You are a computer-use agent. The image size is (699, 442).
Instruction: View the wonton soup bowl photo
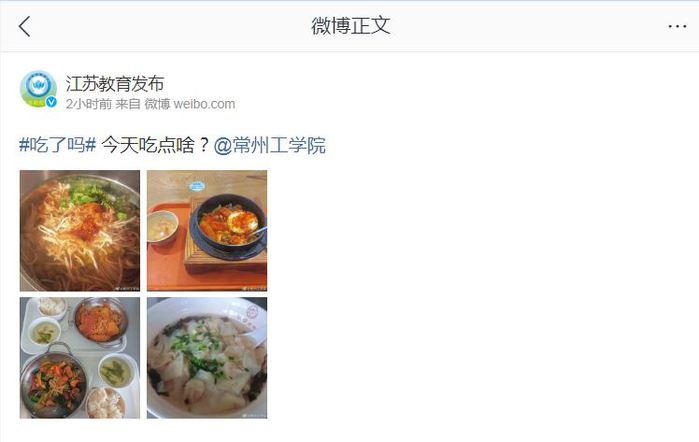207,358
